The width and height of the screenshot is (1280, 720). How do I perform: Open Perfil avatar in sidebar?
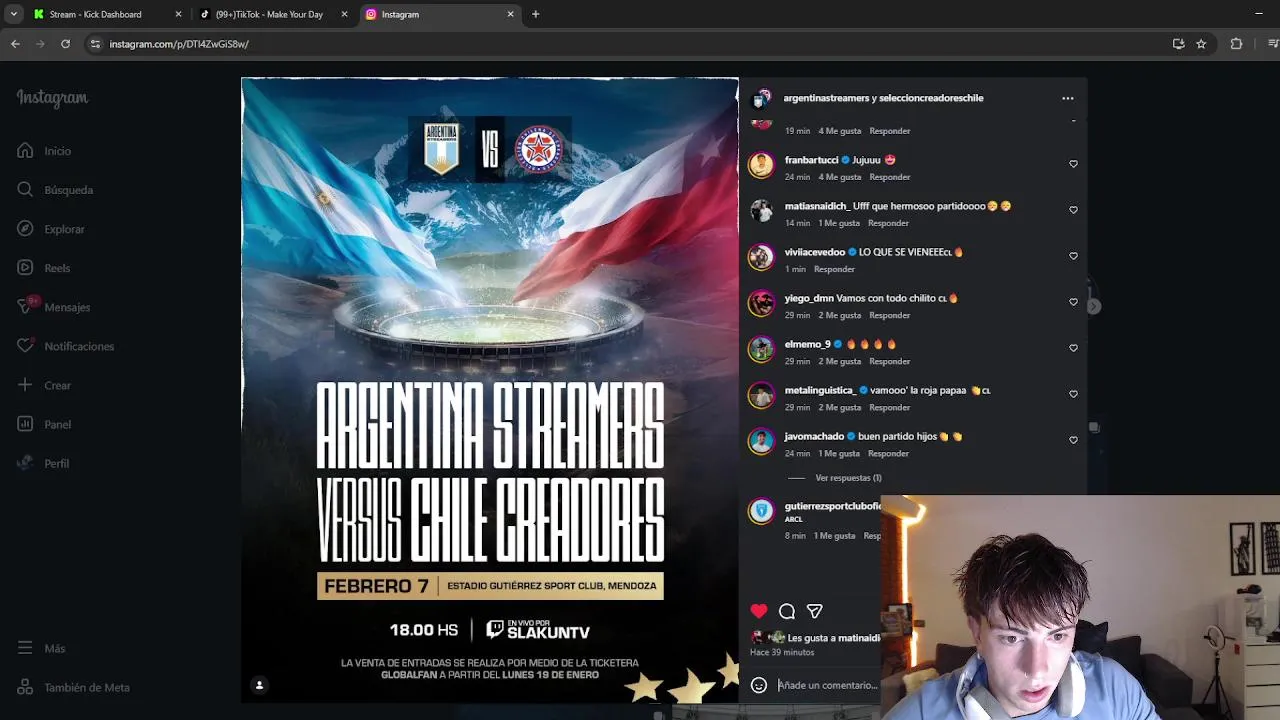pyautogui.click(x=25, y=463)
